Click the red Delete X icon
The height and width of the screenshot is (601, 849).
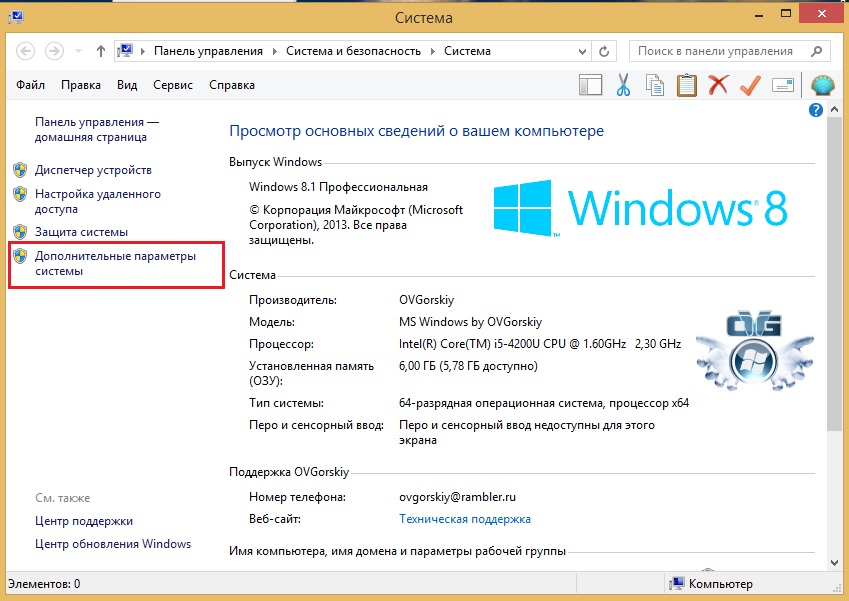(718, 84)
